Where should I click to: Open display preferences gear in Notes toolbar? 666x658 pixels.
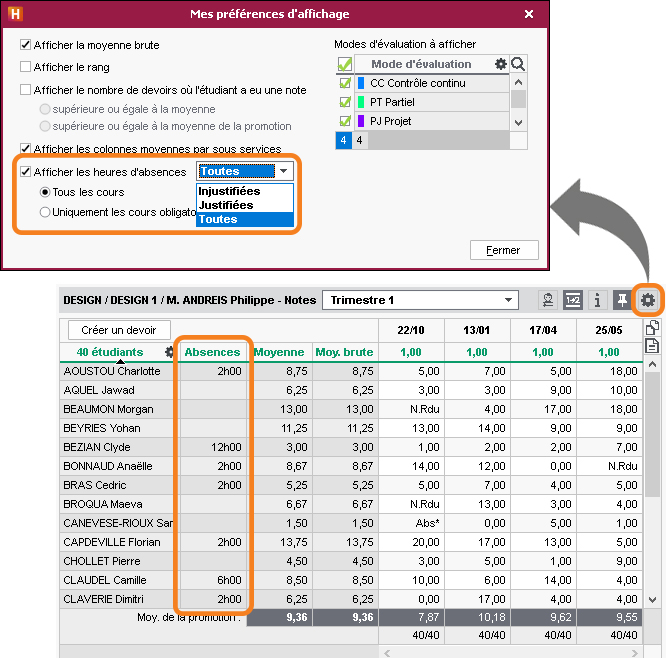647,300
